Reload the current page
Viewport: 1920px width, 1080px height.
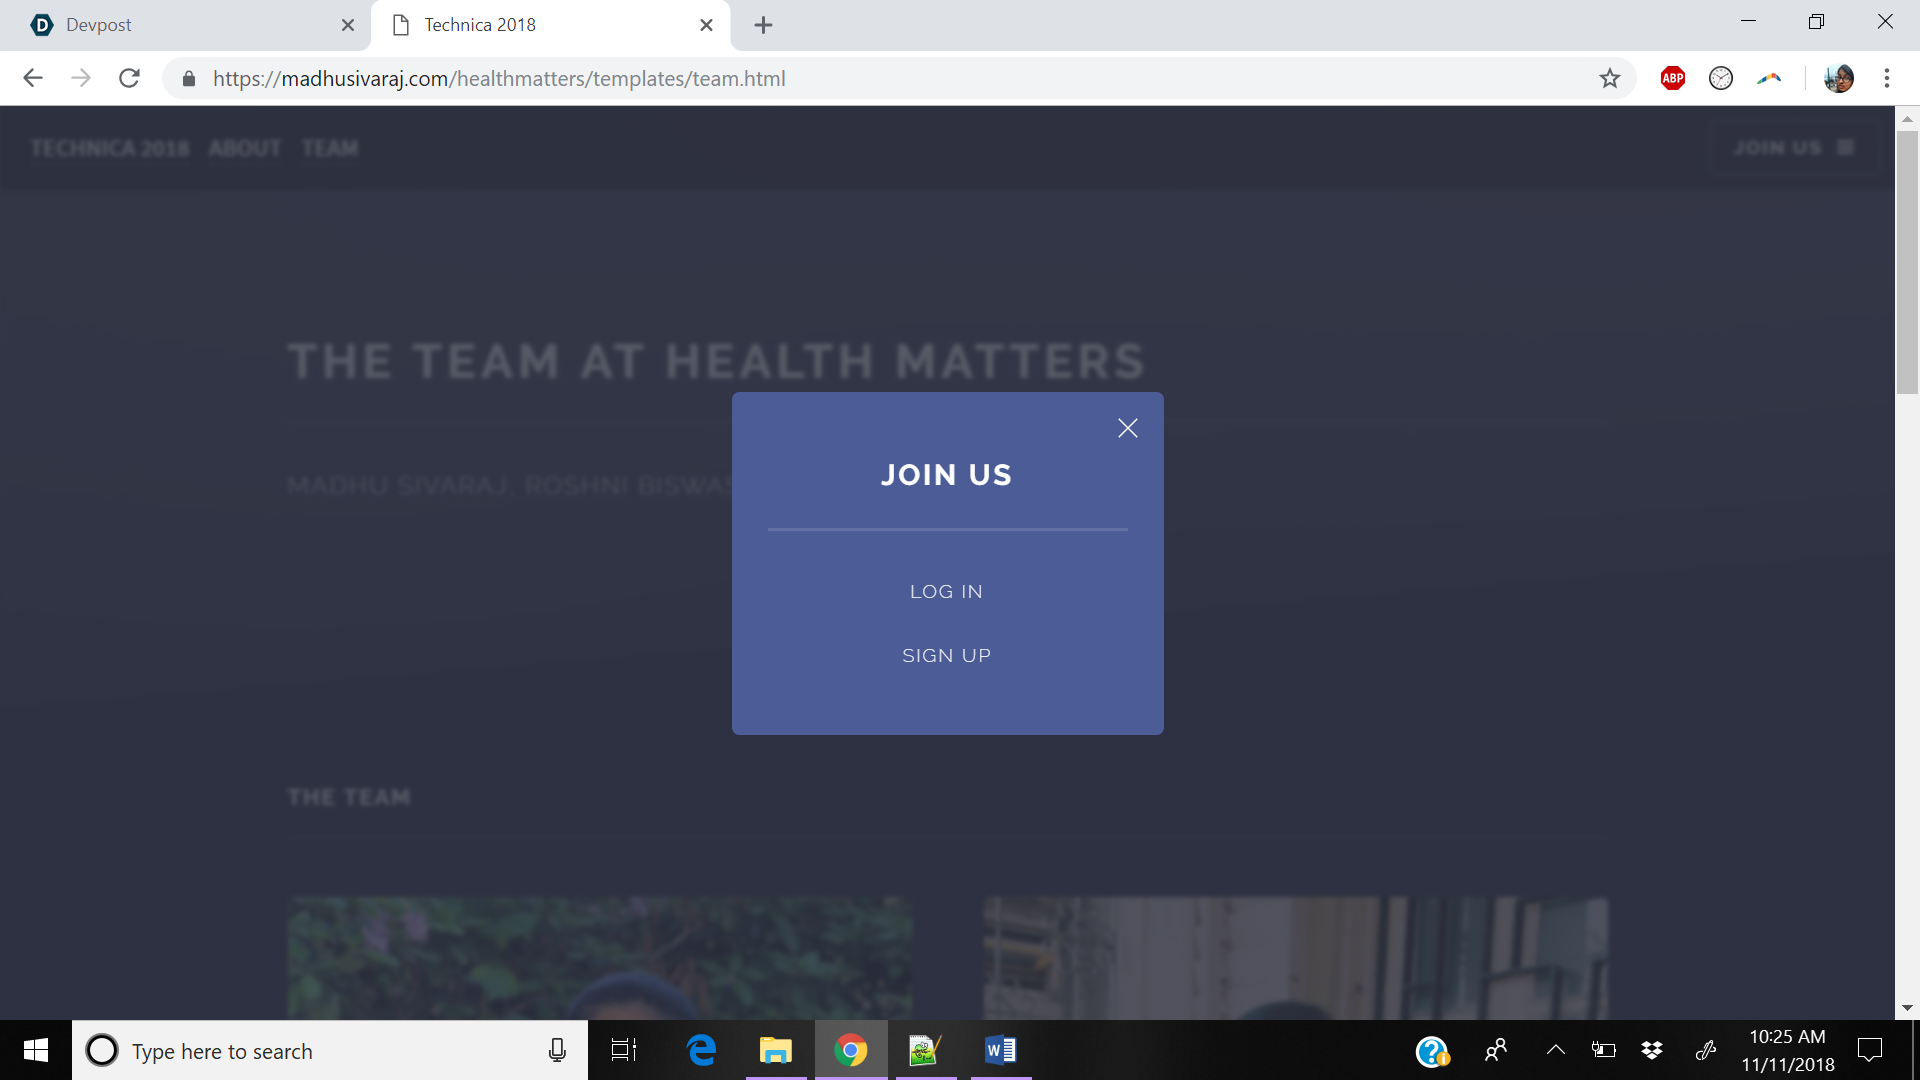(129, 78)
